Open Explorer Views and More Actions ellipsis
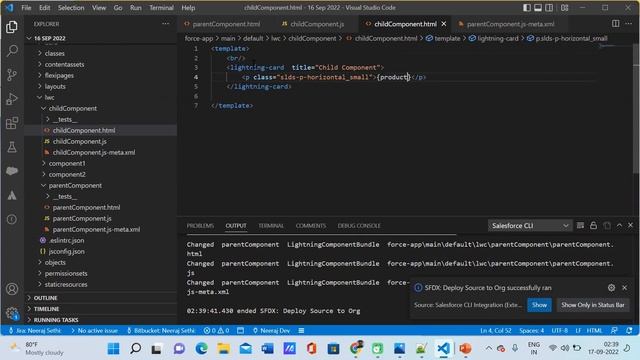The height and width of the screenshot is (360, 640). [165, 24]
